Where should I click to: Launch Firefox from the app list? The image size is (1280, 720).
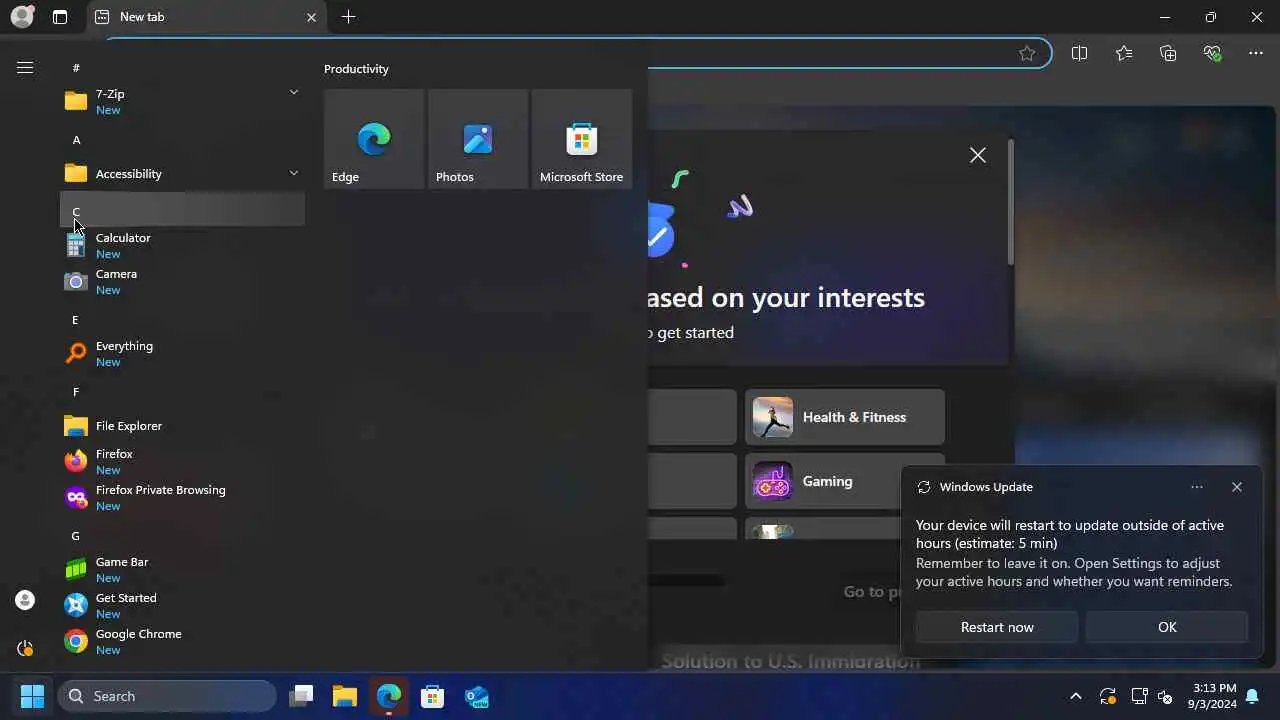pos(182,461)
